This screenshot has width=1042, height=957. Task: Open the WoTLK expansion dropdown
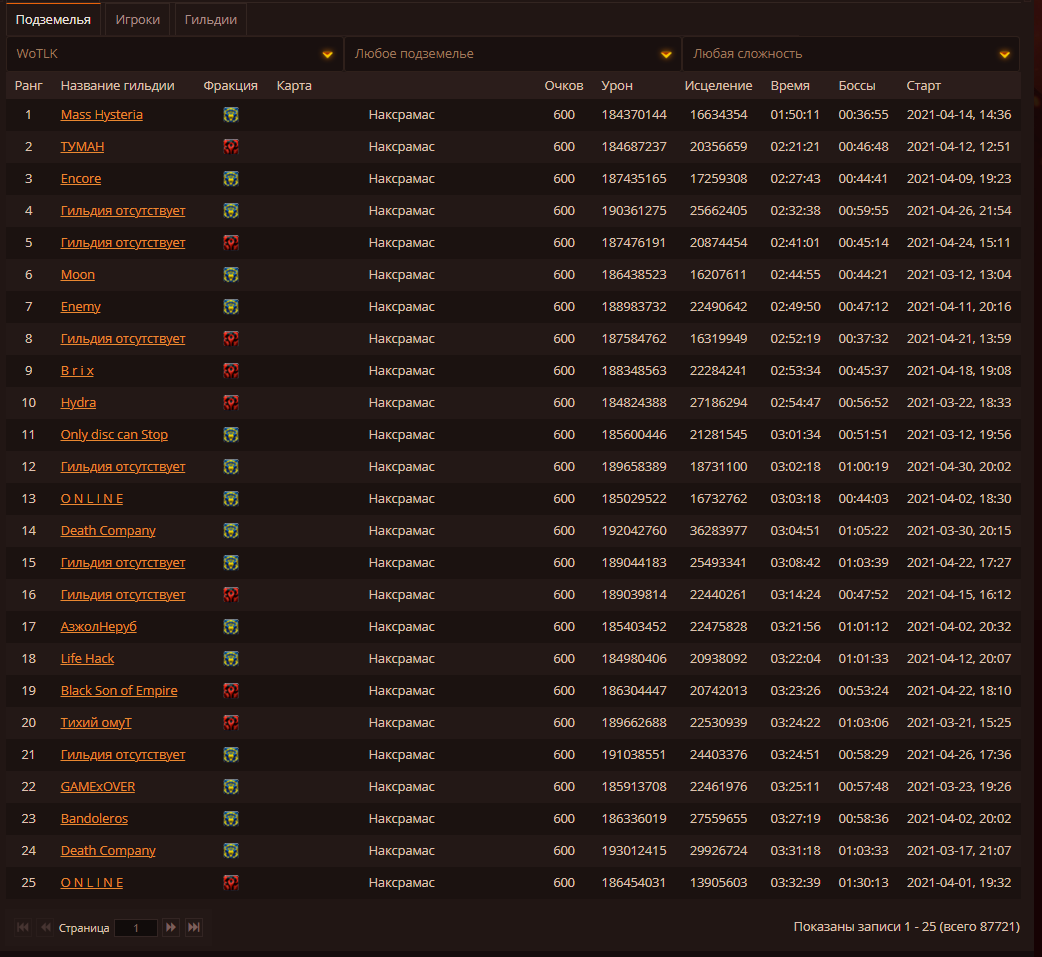tap(175, 54)
